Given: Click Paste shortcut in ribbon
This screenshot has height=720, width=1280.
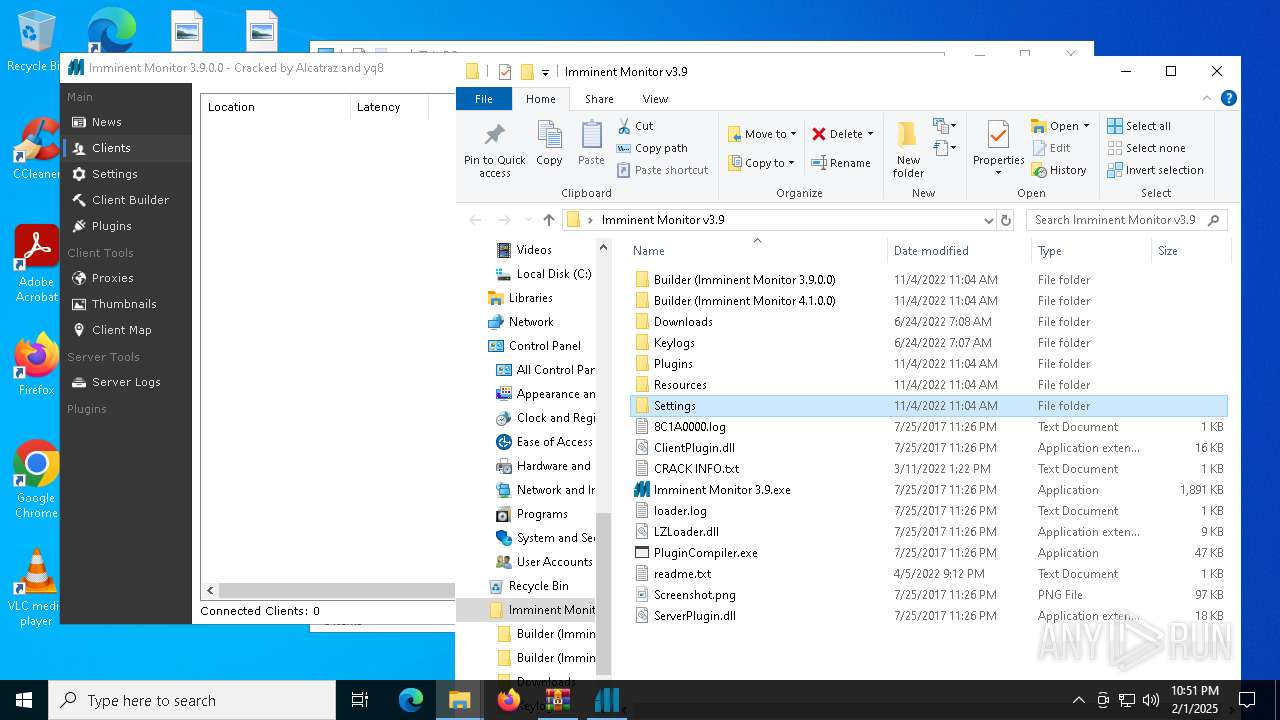Looking at the screenshot, I should click(x=662, y=170).
